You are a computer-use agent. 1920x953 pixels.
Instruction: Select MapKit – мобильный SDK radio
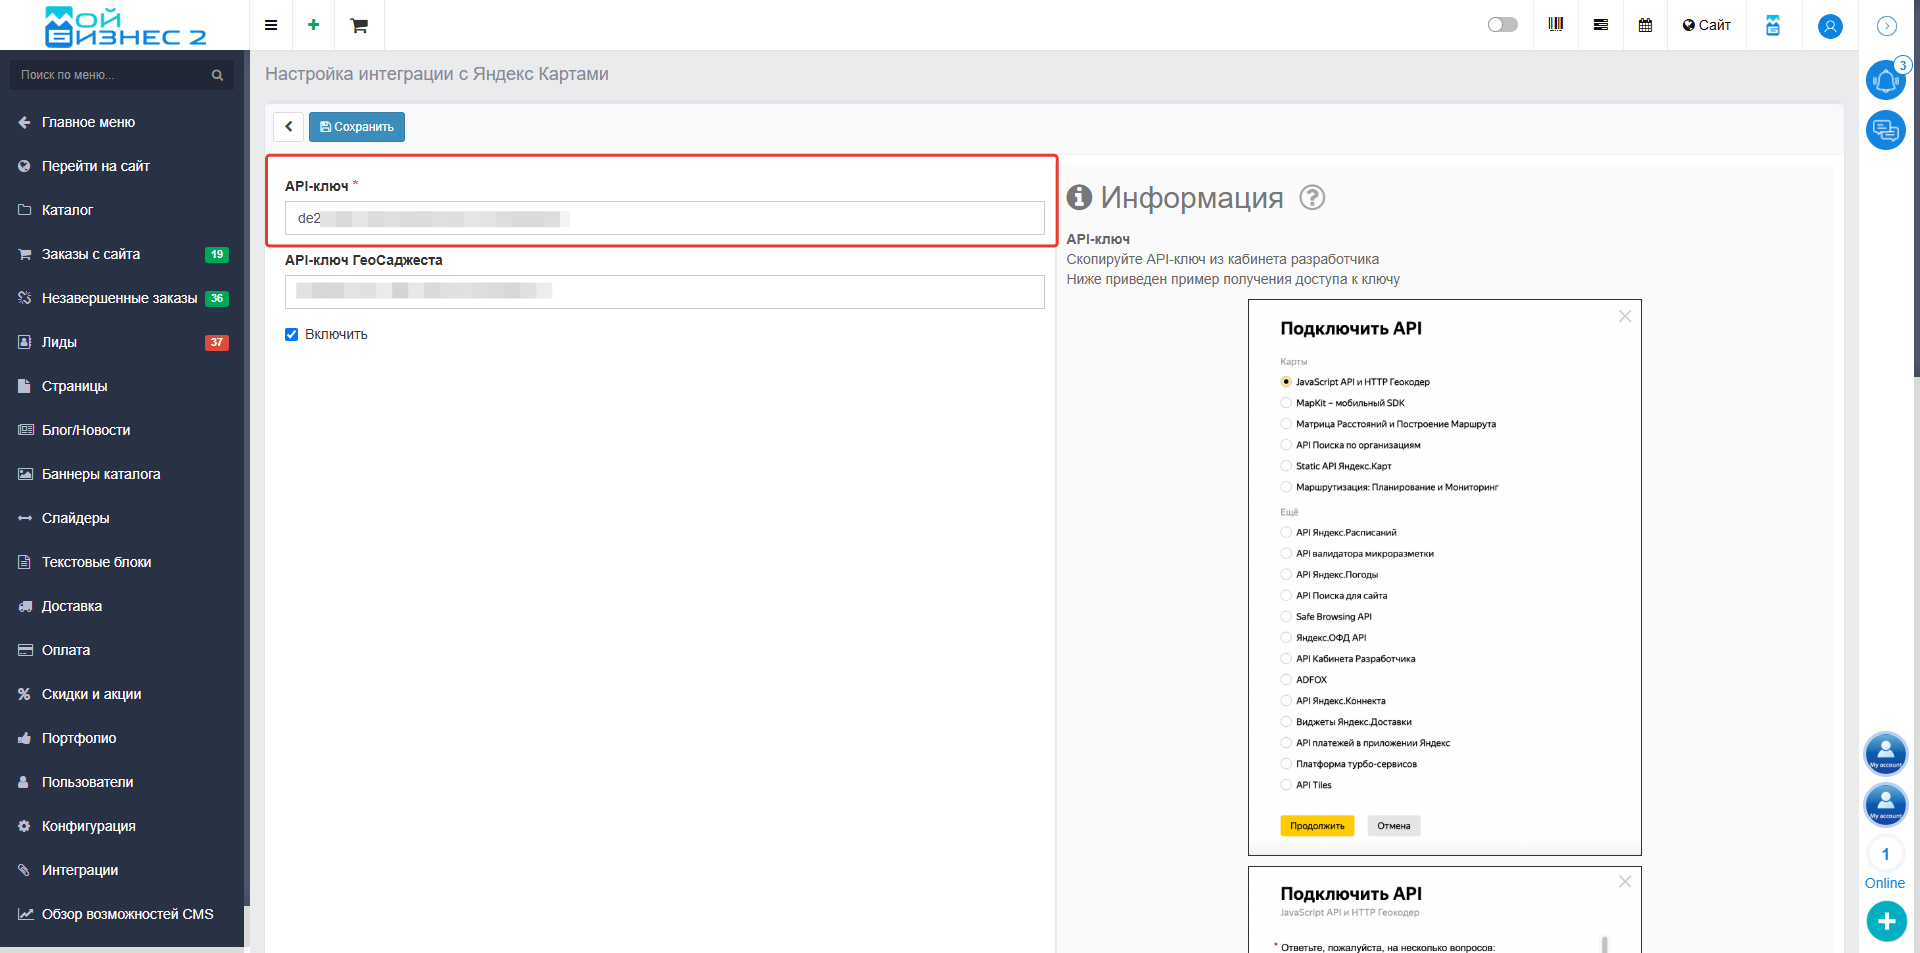pos(1286,403)
